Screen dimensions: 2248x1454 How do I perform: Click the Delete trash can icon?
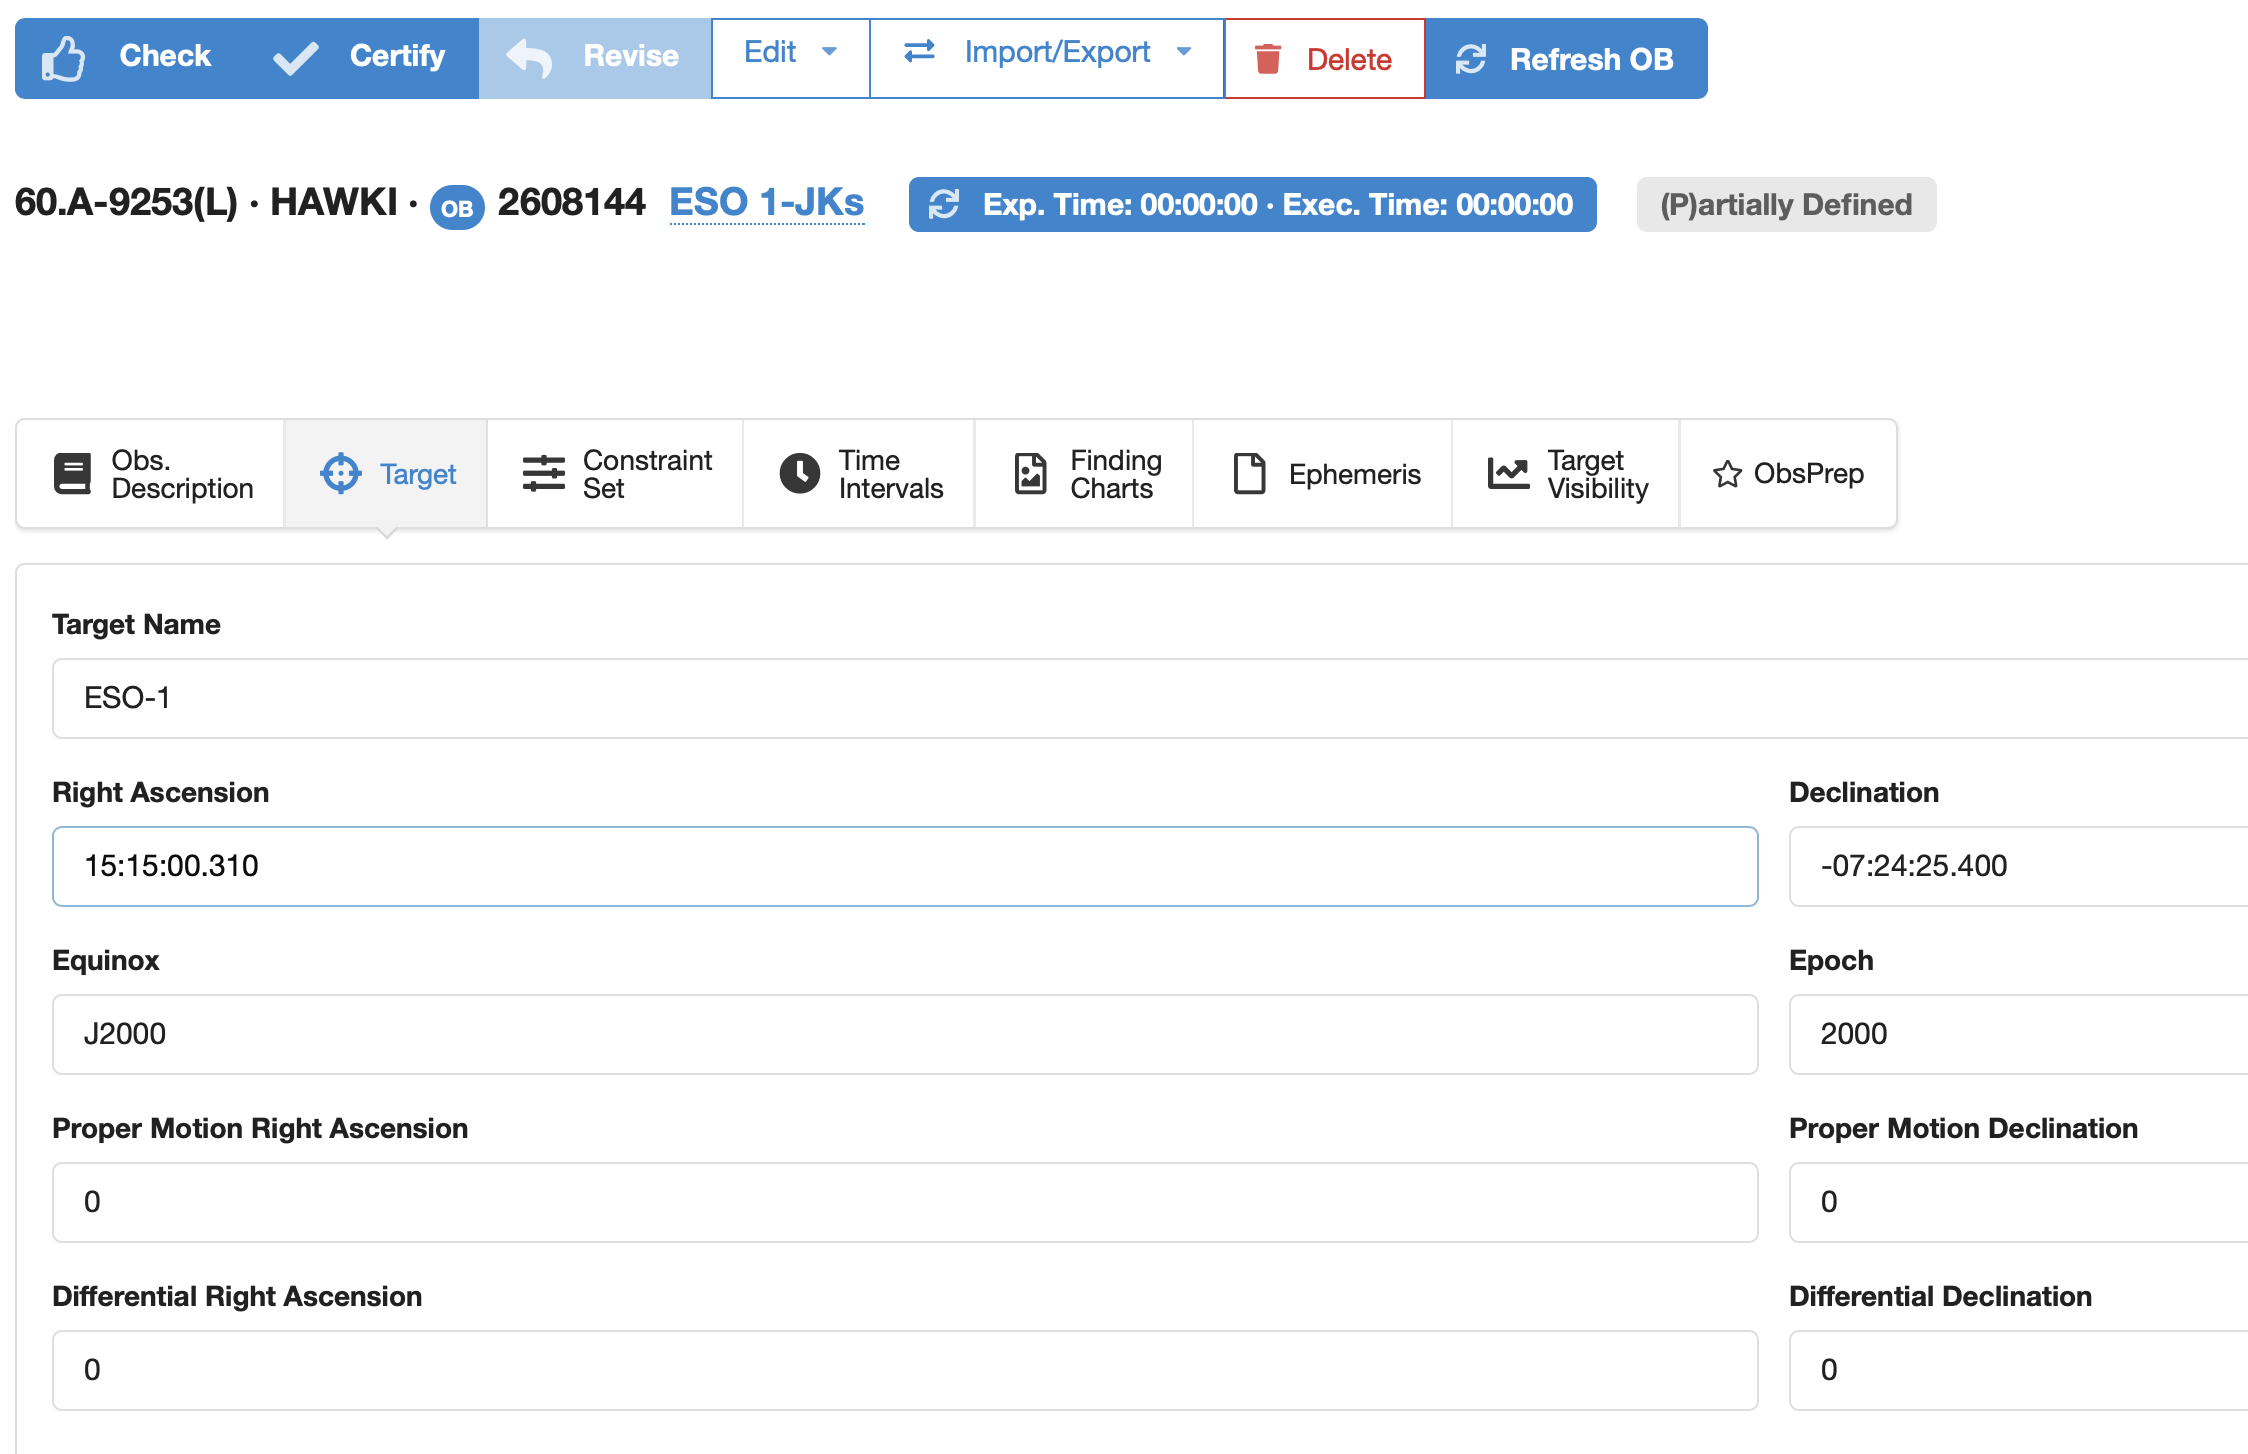(x=1268, y=59)
